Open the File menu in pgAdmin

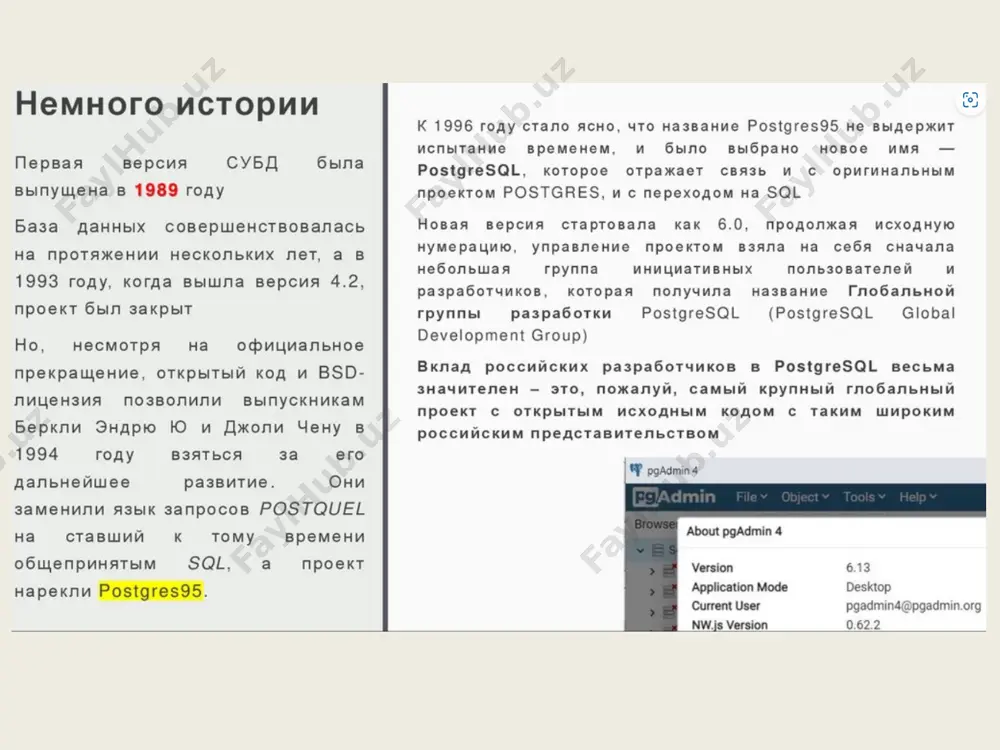751,497
